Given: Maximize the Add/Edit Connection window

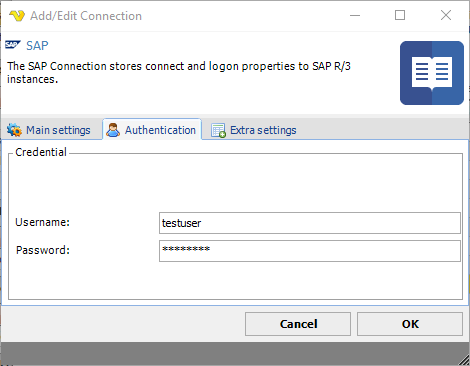Looking at the screenshot, I should tap(400, 15).
